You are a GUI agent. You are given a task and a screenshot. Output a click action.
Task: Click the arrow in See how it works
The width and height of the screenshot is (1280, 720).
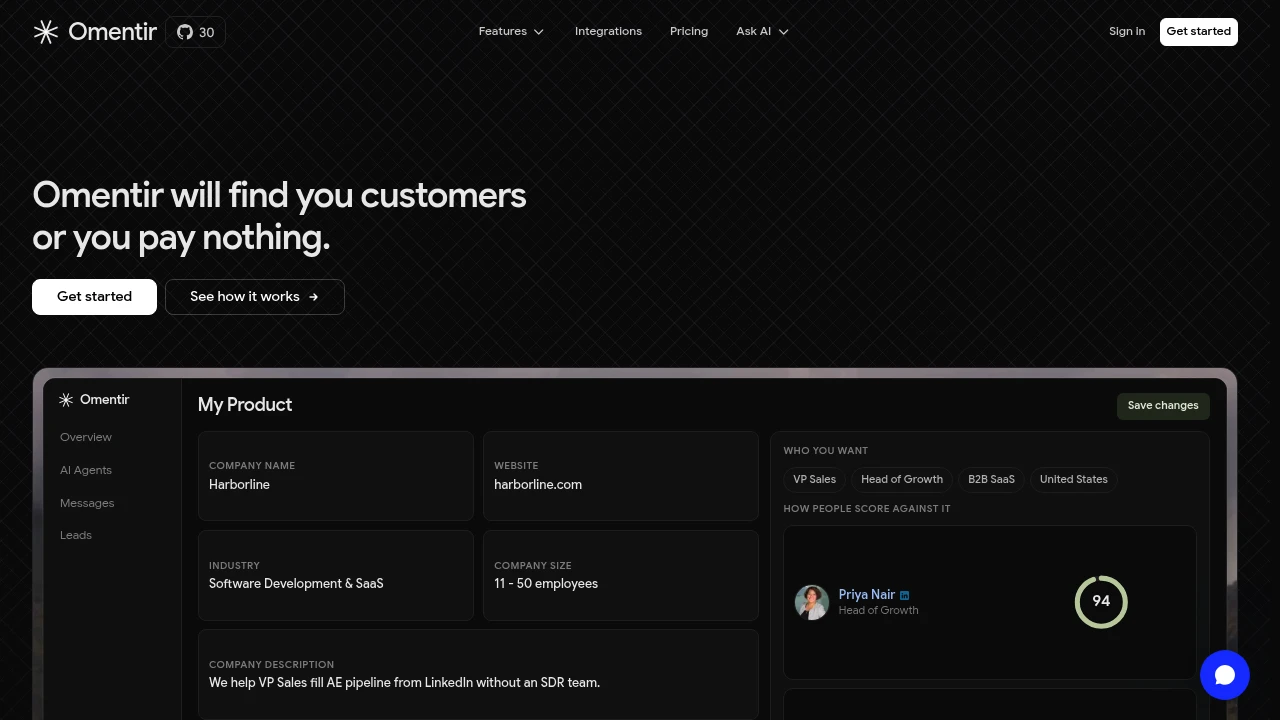(x=314, y=297)
